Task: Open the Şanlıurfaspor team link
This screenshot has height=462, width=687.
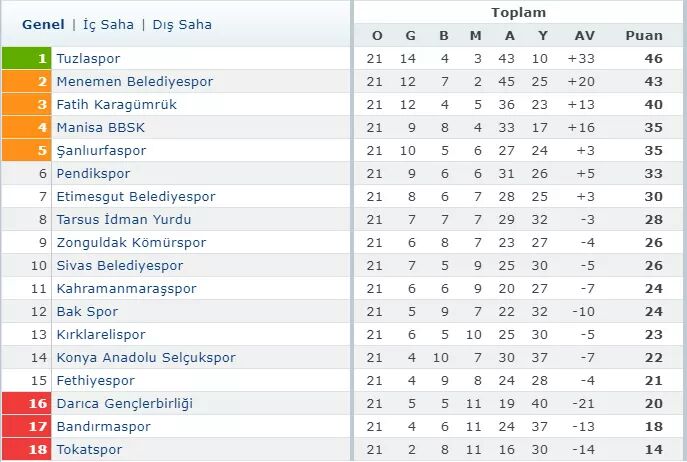Action: (101, 150)
